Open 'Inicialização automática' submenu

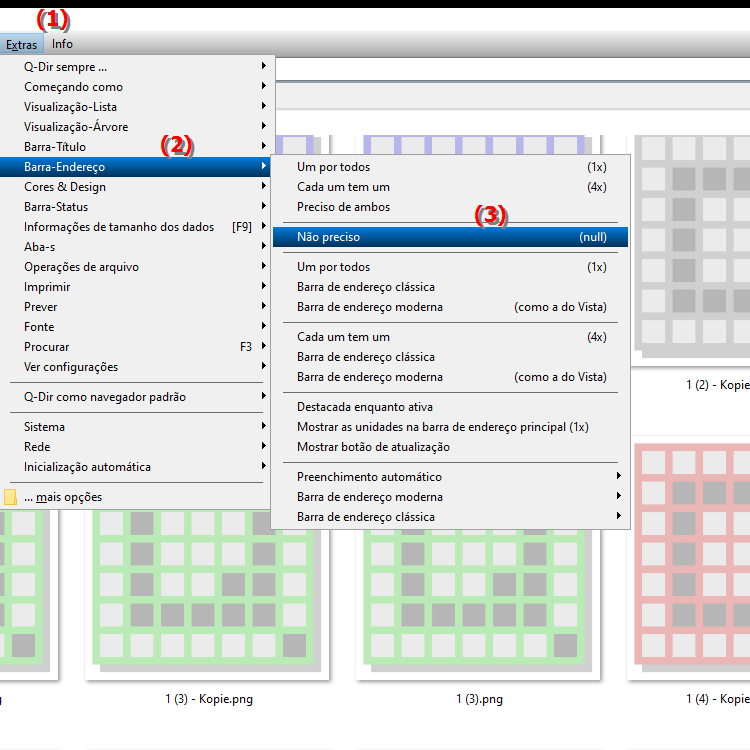click(x=137, y=467)
